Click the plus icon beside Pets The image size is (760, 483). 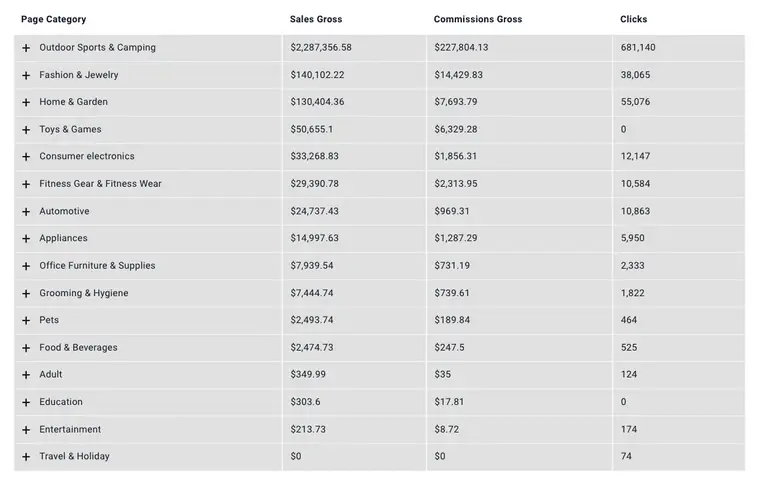[26, 321]
